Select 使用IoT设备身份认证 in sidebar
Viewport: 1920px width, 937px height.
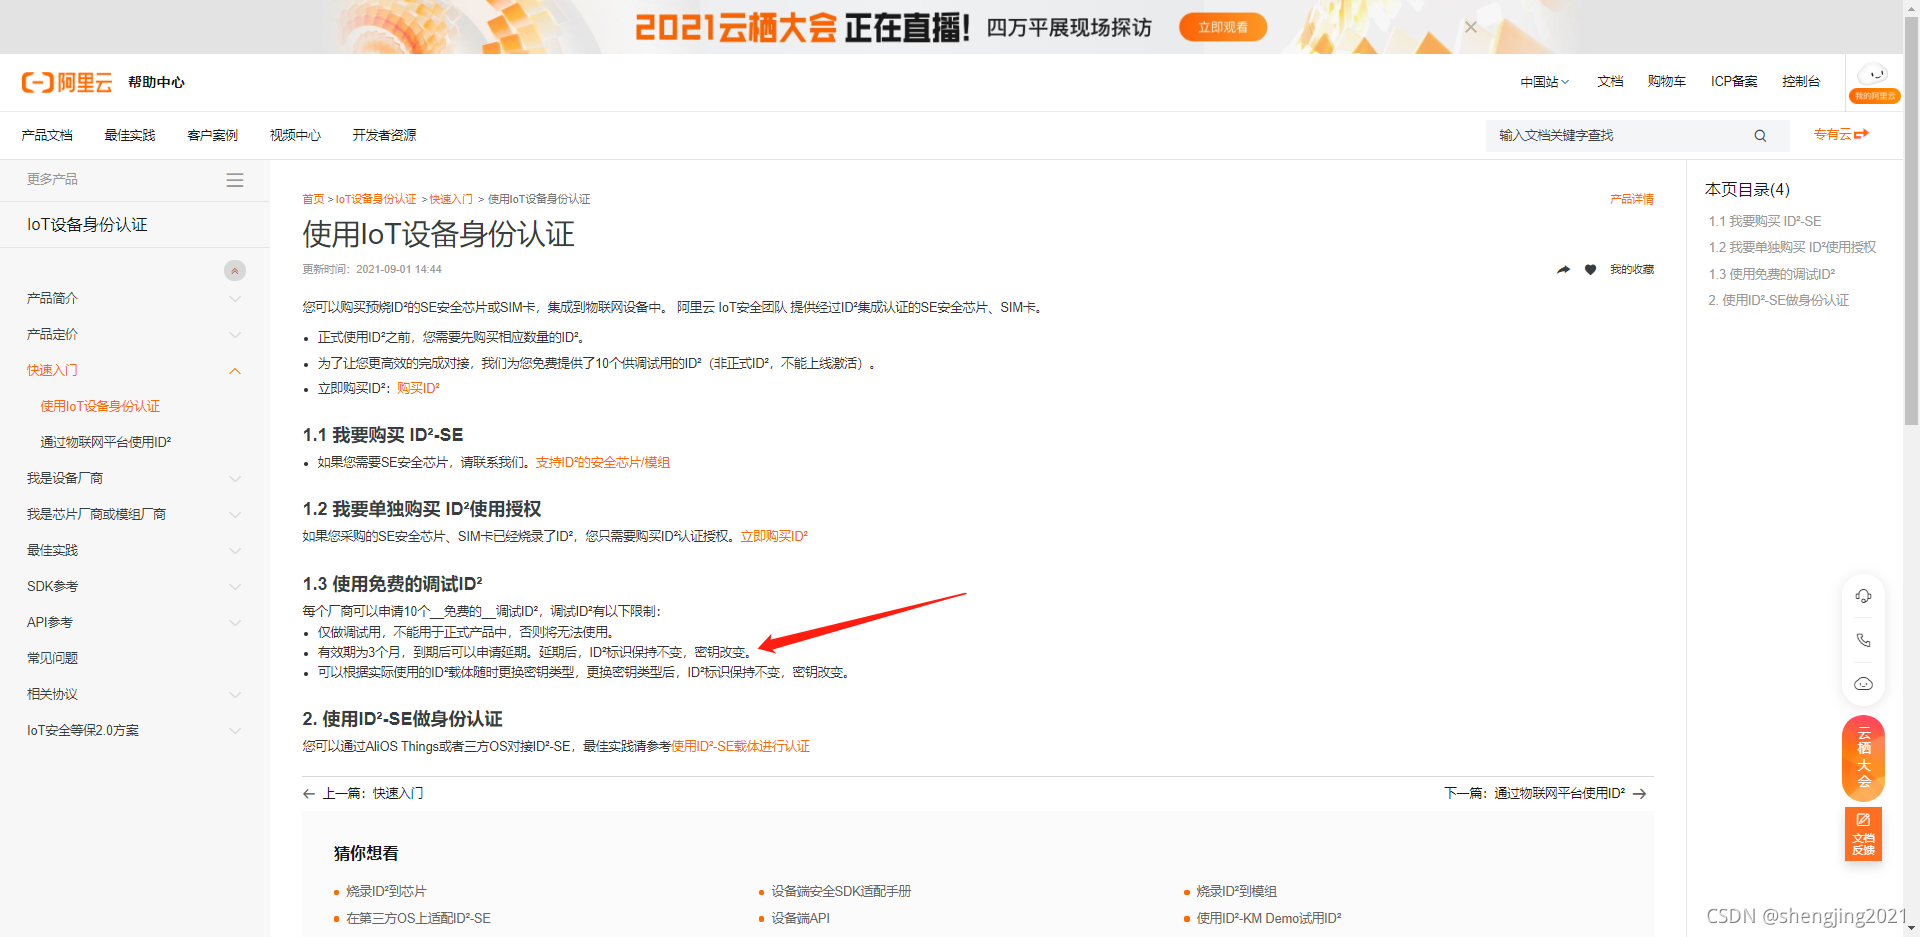100,406
